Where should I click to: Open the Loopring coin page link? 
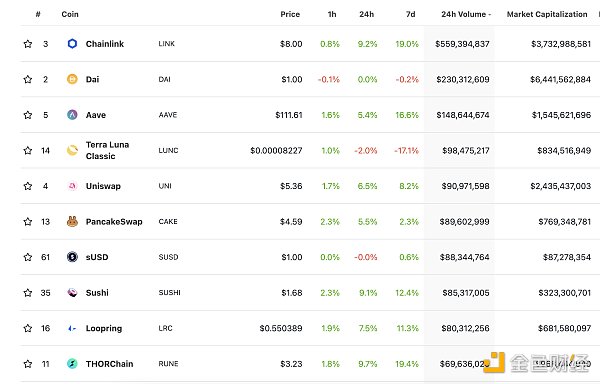tap(104, 328)
